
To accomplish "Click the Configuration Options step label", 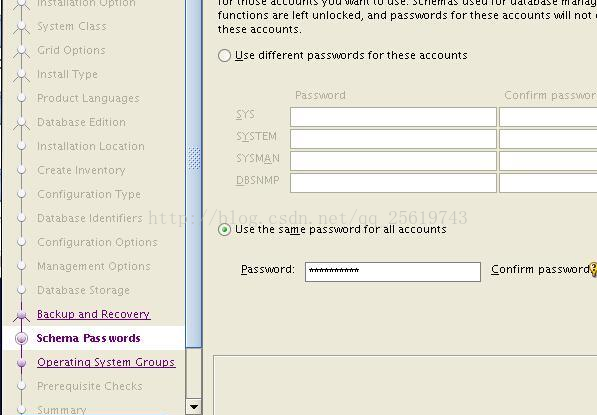I will coord(97,242).
